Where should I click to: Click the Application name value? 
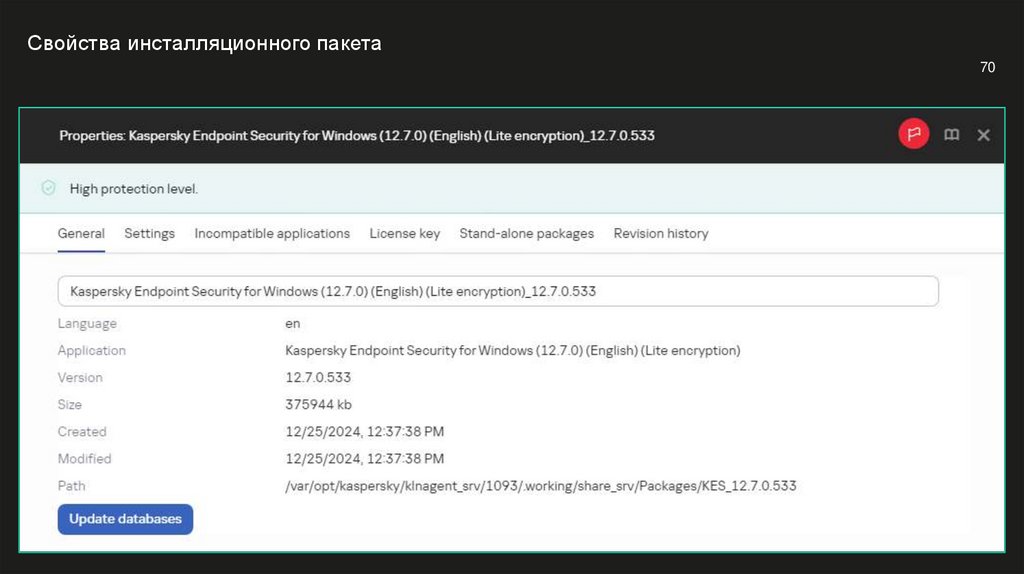point(512,351)
